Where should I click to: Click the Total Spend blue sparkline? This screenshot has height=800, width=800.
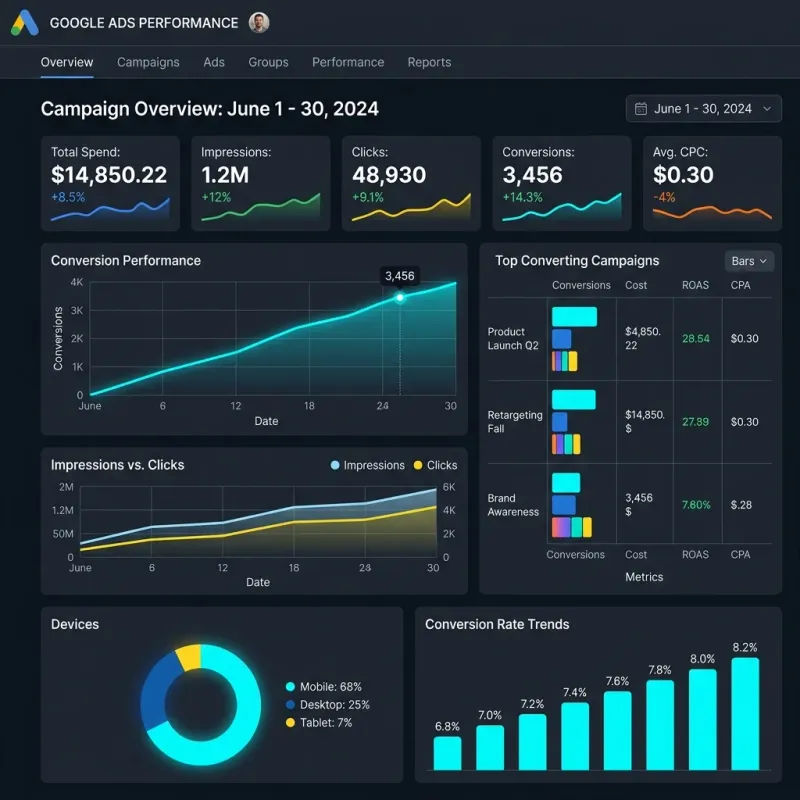point(110,210)
